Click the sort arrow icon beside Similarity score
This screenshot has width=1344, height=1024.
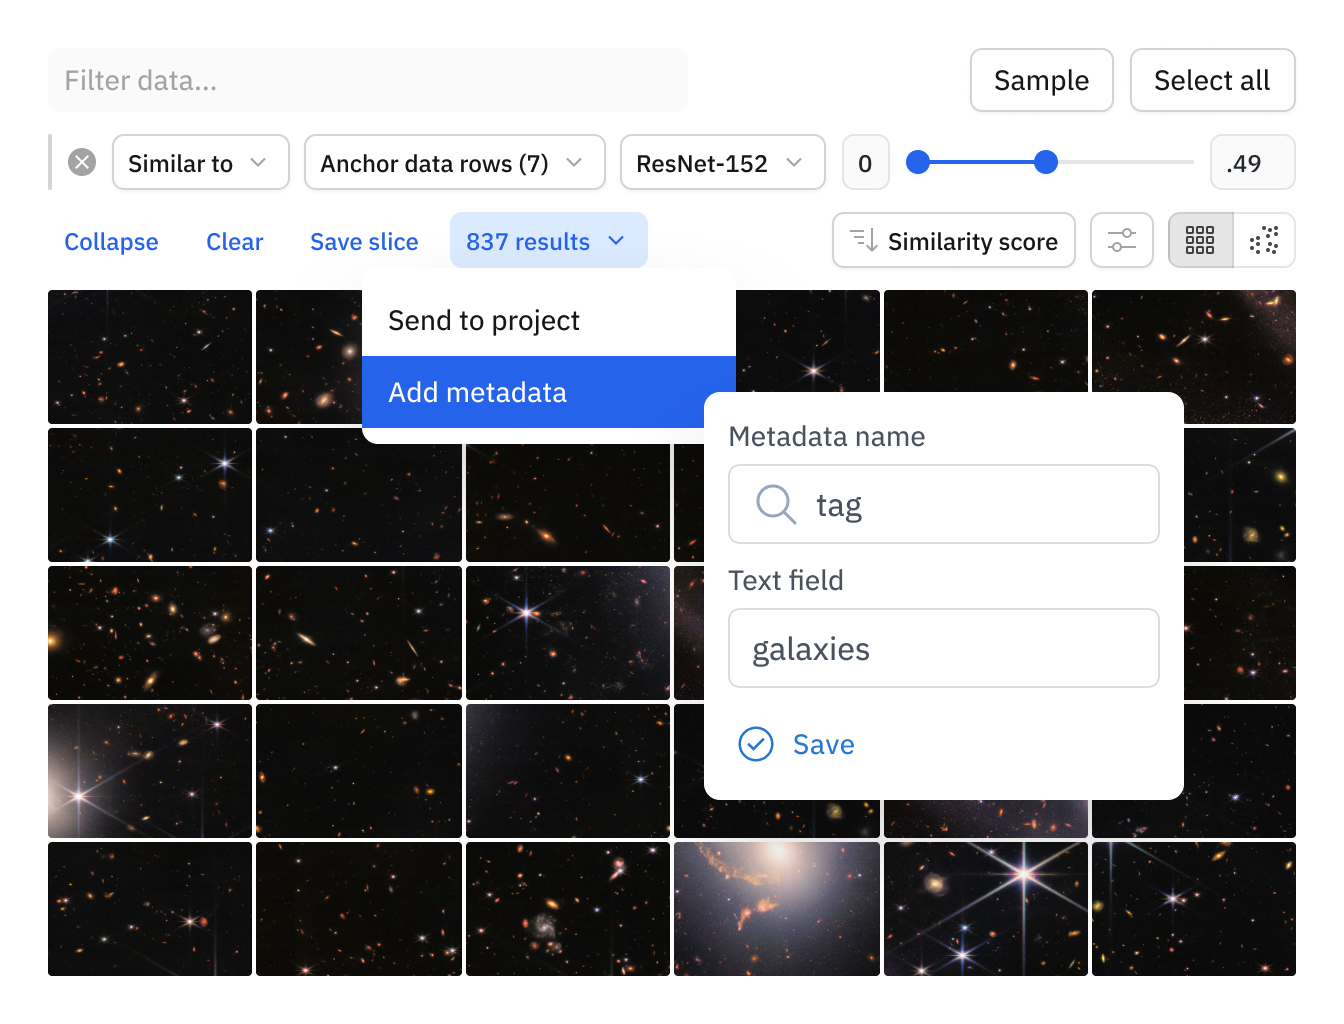pos(864,240)
